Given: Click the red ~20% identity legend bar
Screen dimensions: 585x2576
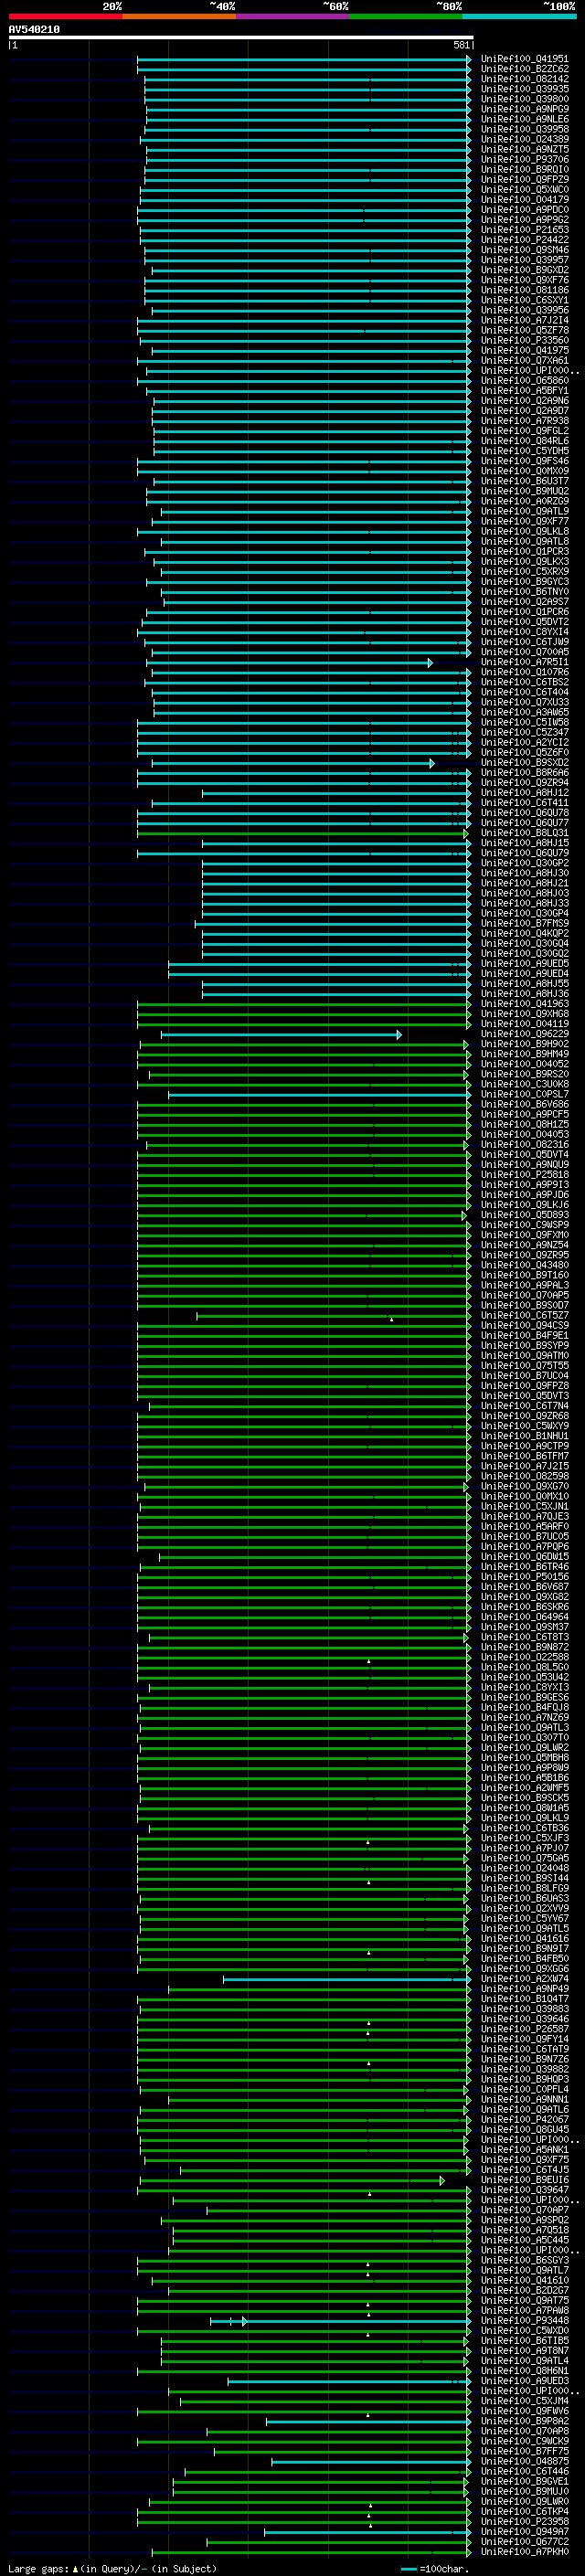Looking at the screenshot, I should 65,16.
